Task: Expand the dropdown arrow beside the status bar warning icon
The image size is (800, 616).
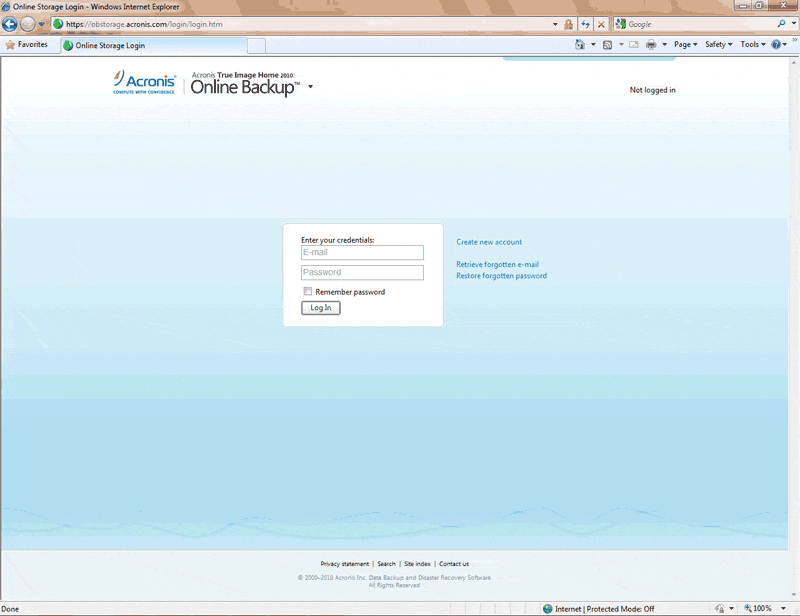Action: [x=731, y=608]
